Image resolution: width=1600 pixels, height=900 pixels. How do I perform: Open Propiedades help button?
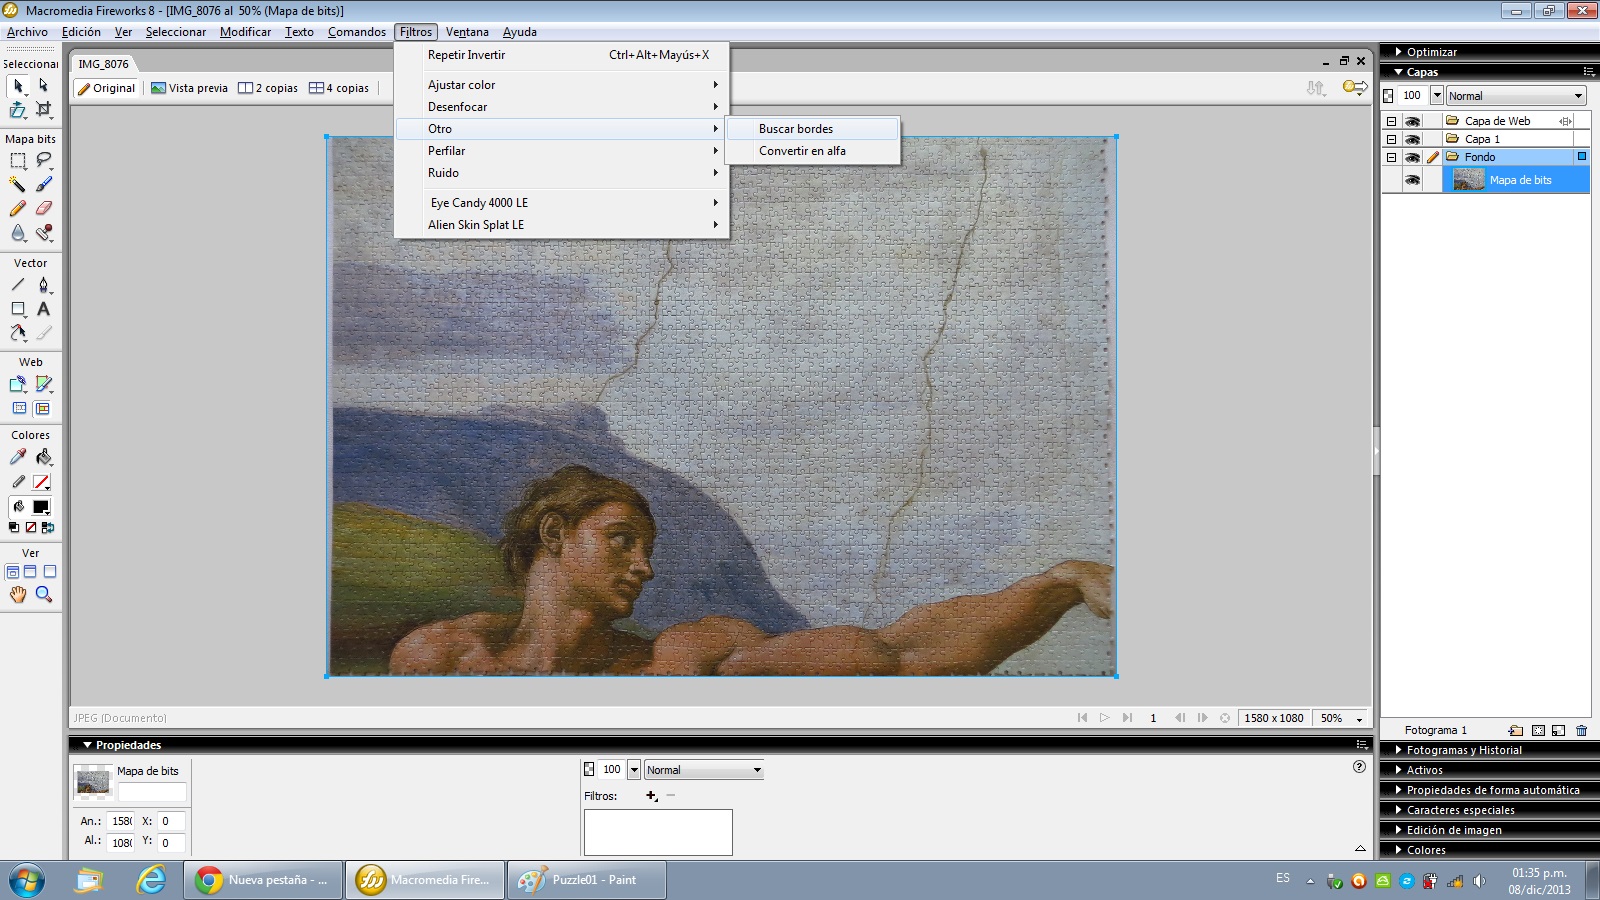[1359, 767]
